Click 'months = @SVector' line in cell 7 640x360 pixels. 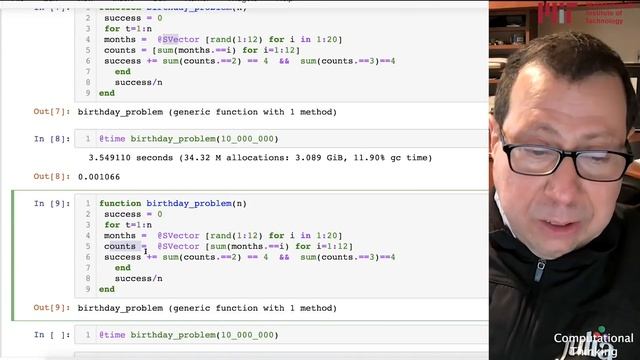point(223,40)
